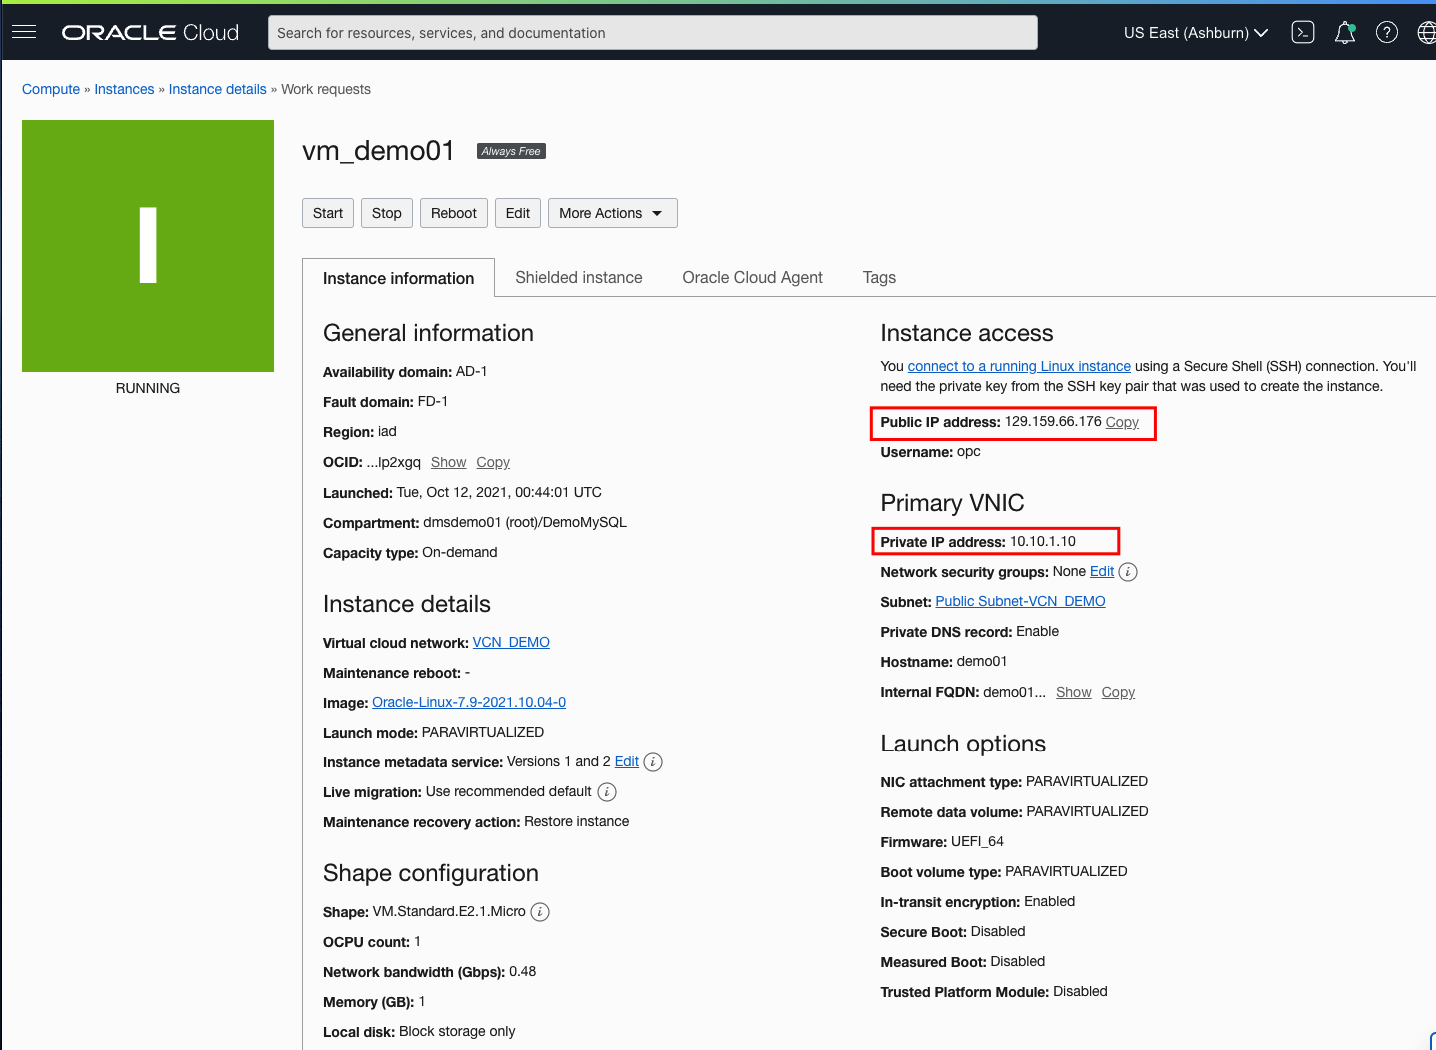Open connect to a running Linux instance link
The width and height of the screenshot is (1436, 1050).
(x=1019, y=366)
